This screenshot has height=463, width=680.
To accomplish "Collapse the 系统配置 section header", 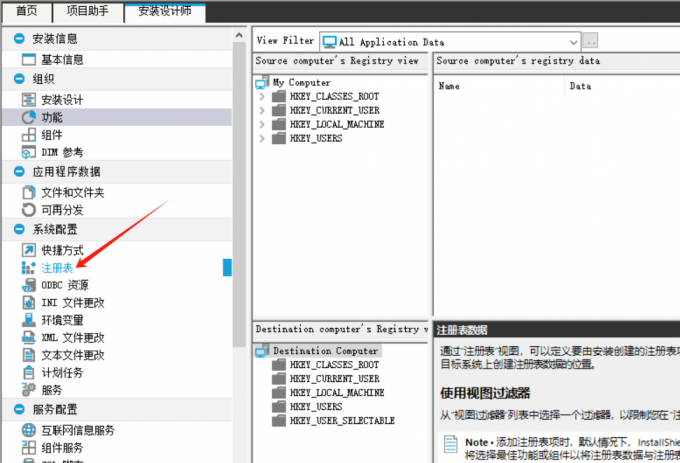I will 19,230.
